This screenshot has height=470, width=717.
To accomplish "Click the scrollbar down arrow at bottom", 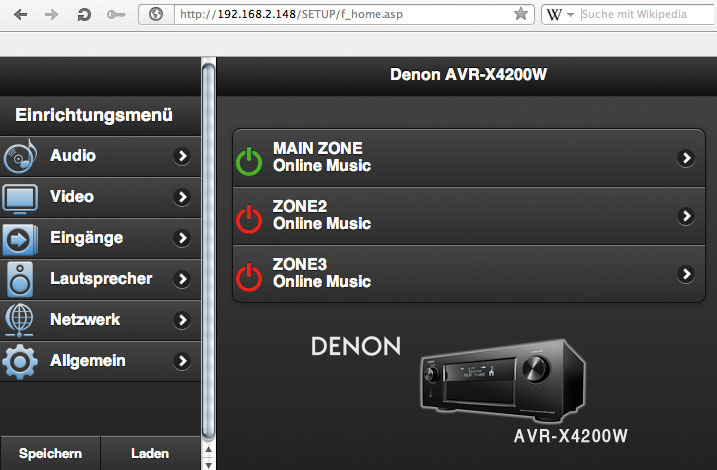I will pyautogui.click(x=209, y=465).
